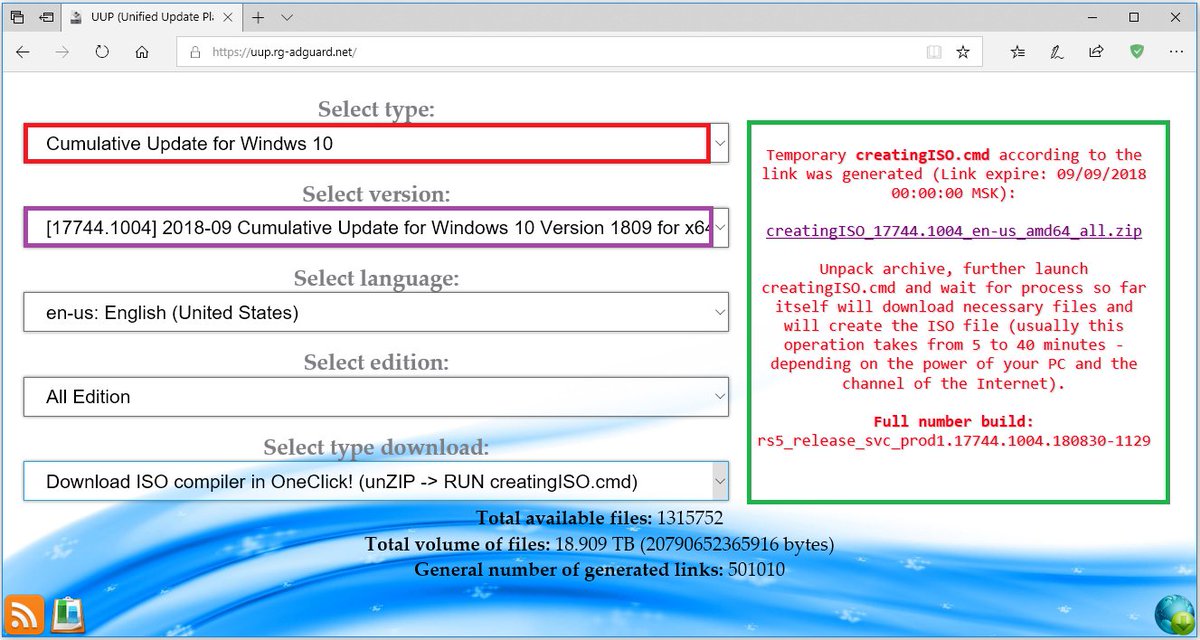Viewport: 1200px width, 640px height.
Task: Open the Select type dropdown
Action: coord(377,144)
